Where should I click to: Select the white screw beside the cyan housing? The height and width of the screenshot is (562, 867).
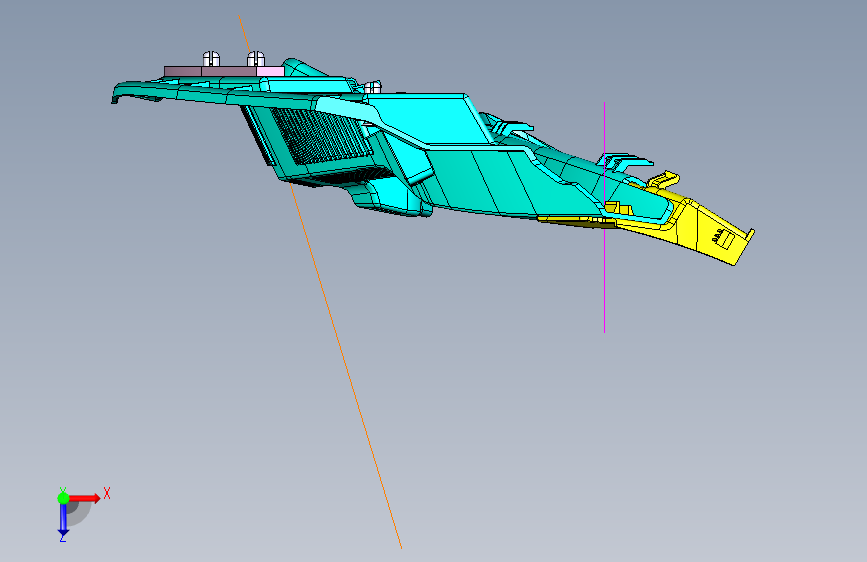pos(373,87)
